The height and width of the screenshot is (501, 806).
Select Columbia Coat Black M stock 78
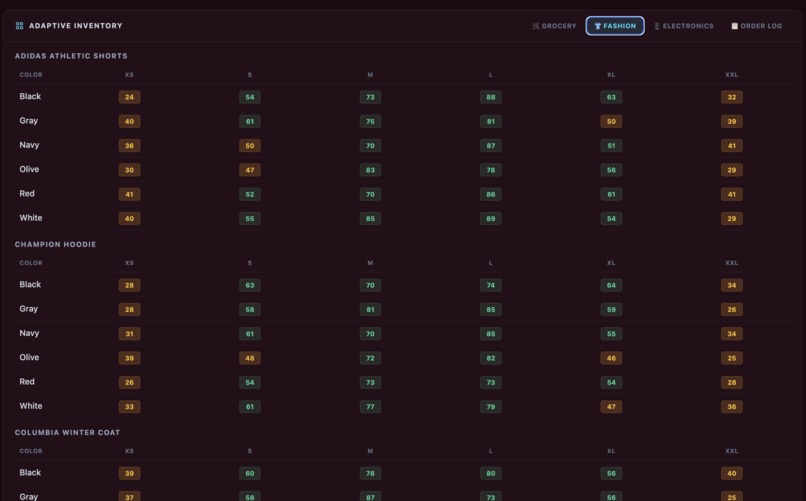[370, 473]
